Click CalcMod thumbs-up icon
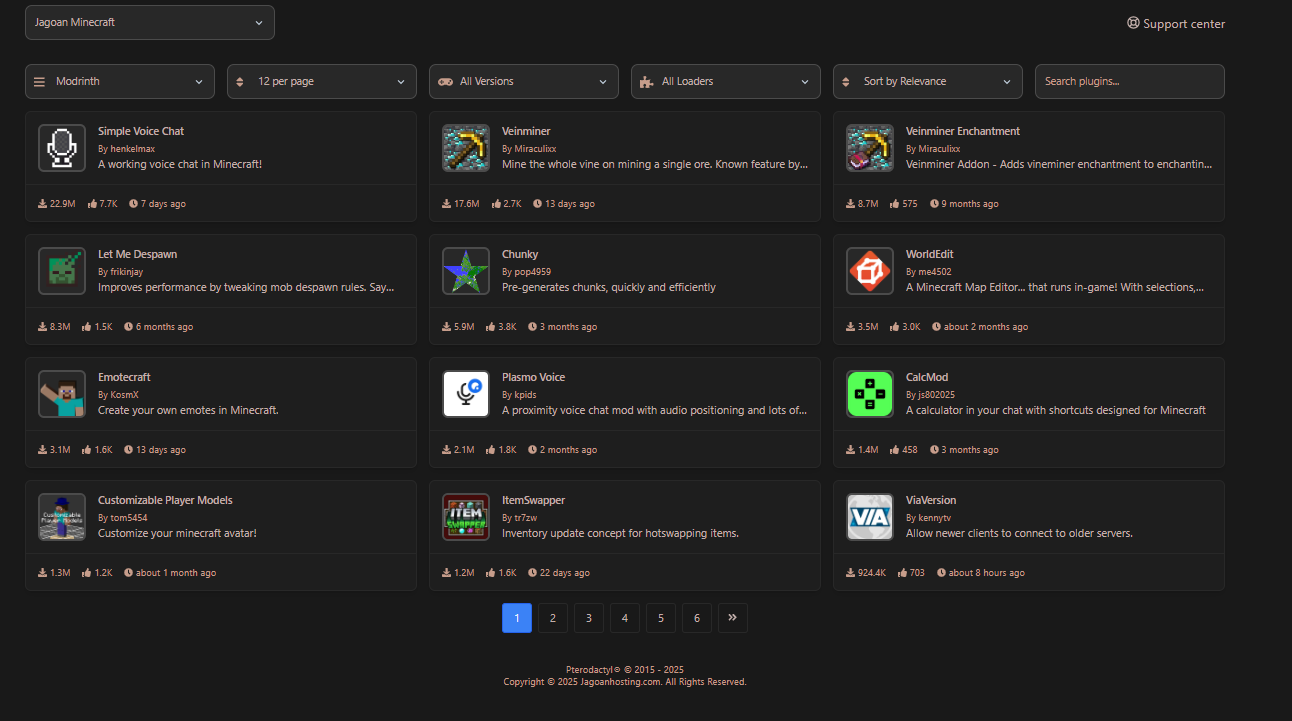This screenshot has height=721, width=1292. click(x=892, y=450)
